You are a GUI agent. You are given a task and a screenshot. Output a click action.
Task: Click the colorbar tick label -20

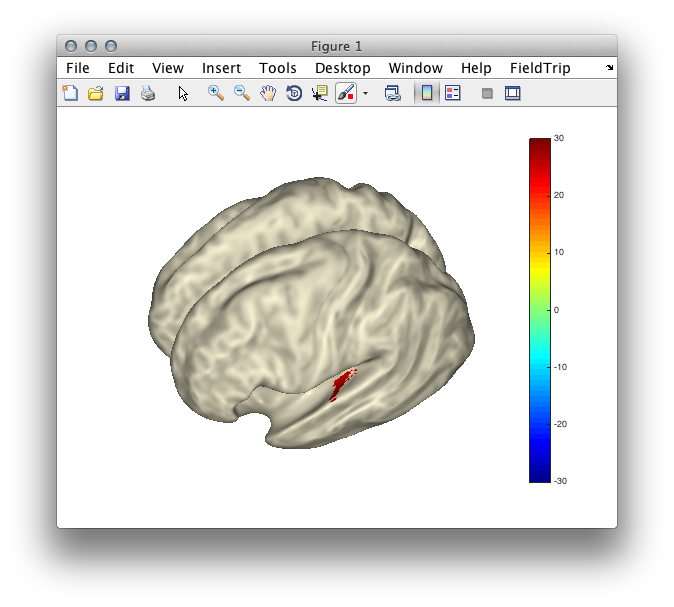click(x=560, y=424)
